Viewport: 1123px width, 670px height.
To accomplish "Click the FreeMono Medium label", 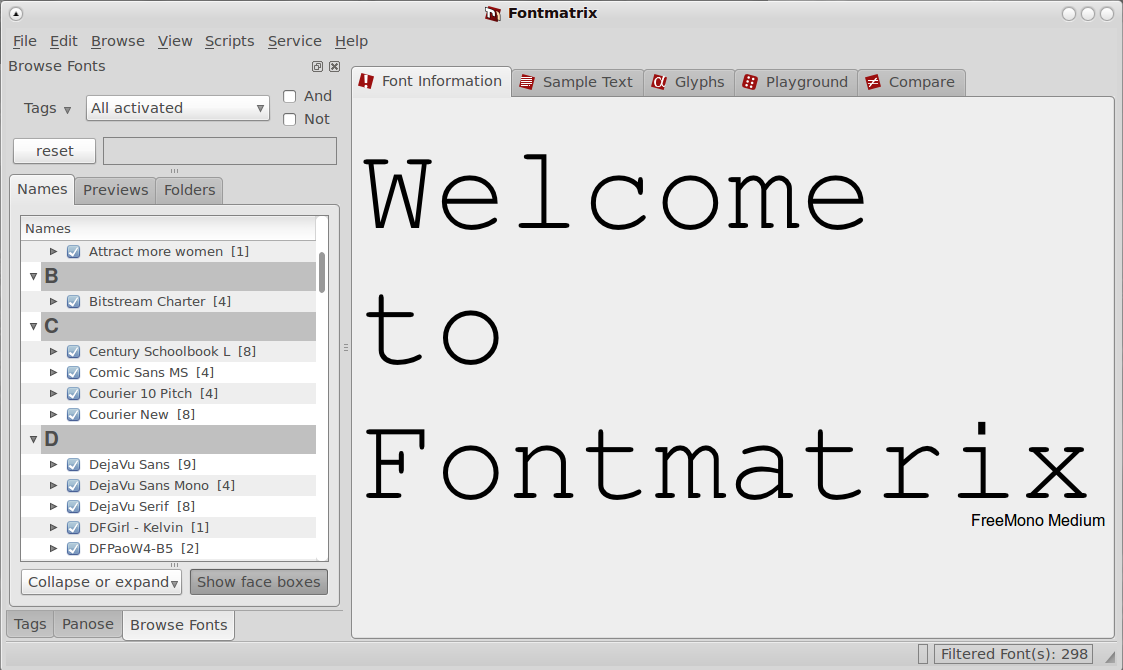I will [1038, 521].
